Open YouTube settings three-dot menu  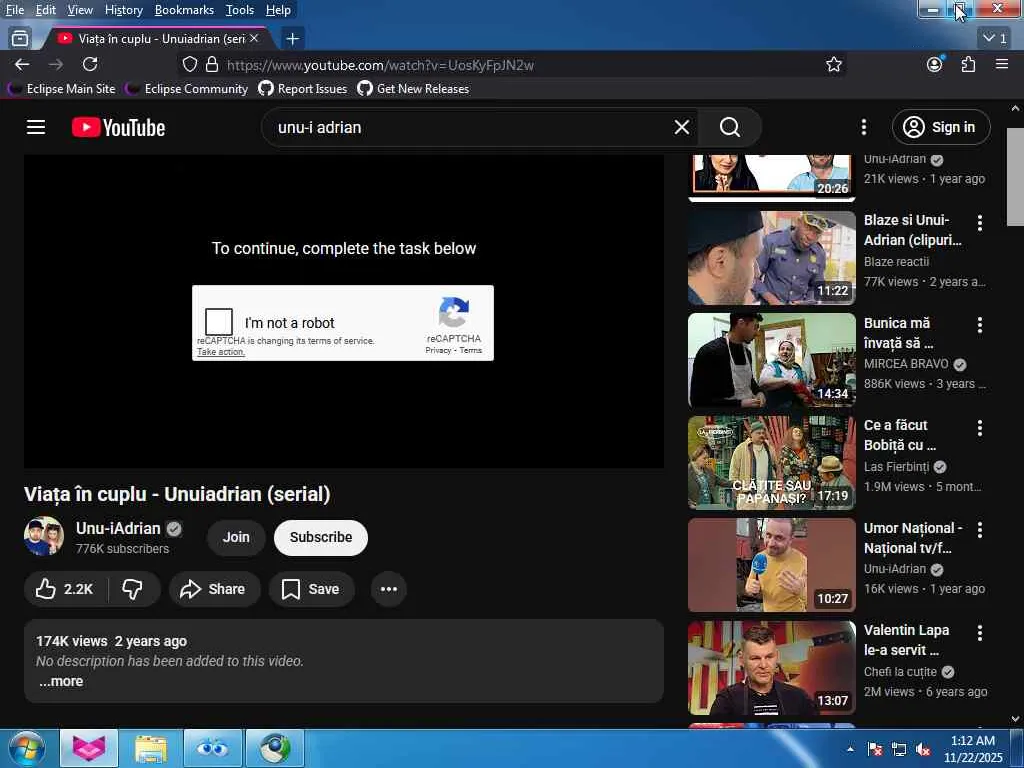pyautogui.click(x=863, y=127)
